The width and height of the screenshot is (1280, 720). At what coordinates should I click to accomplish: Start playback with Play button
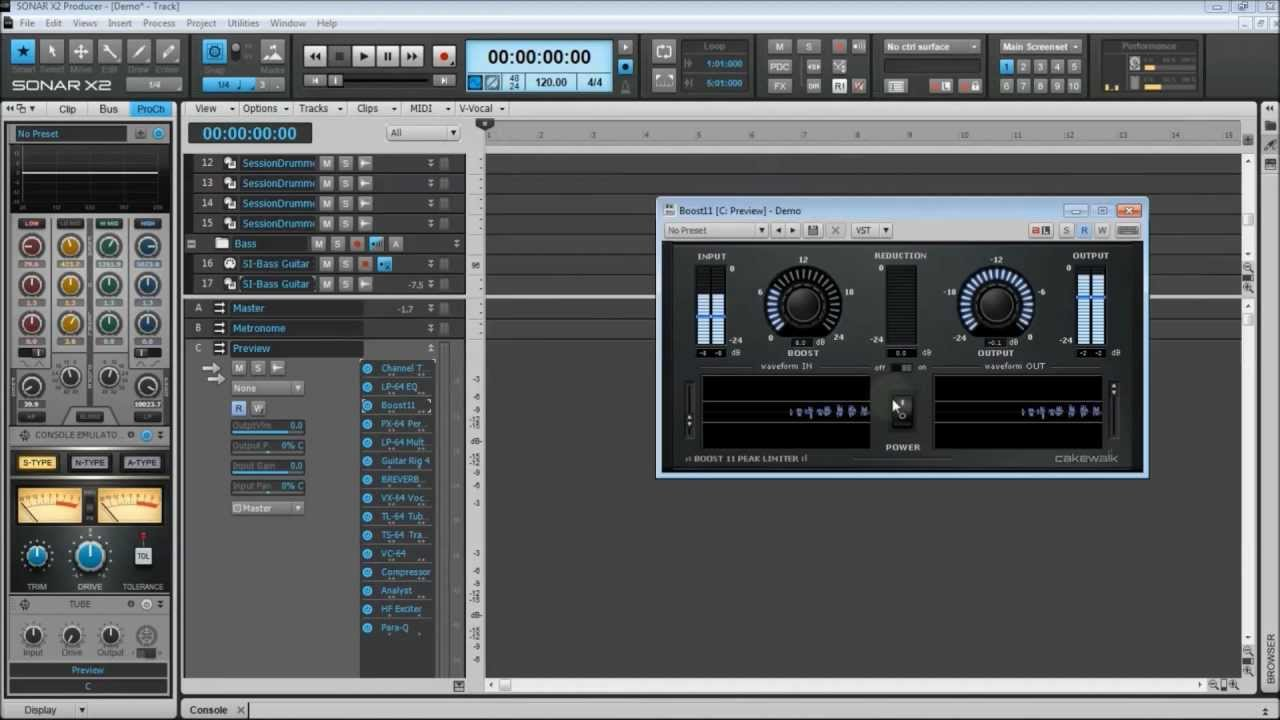click(363, 57)
